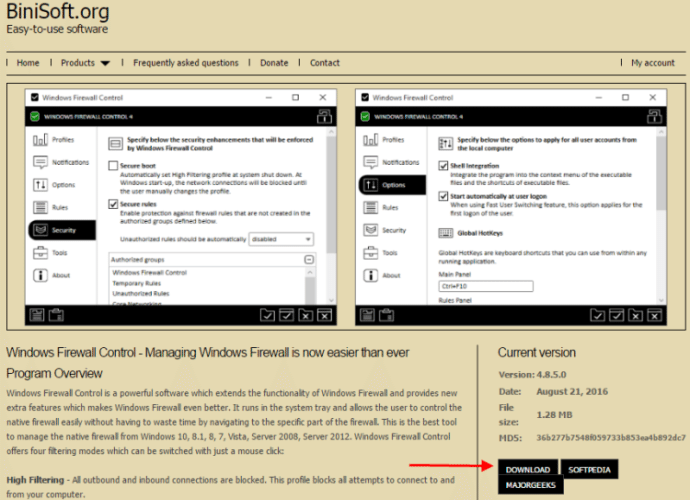Open the unauthorized rules 'disabled' dropdown
This screenshot has height=500, width=690.
(281, 239)
